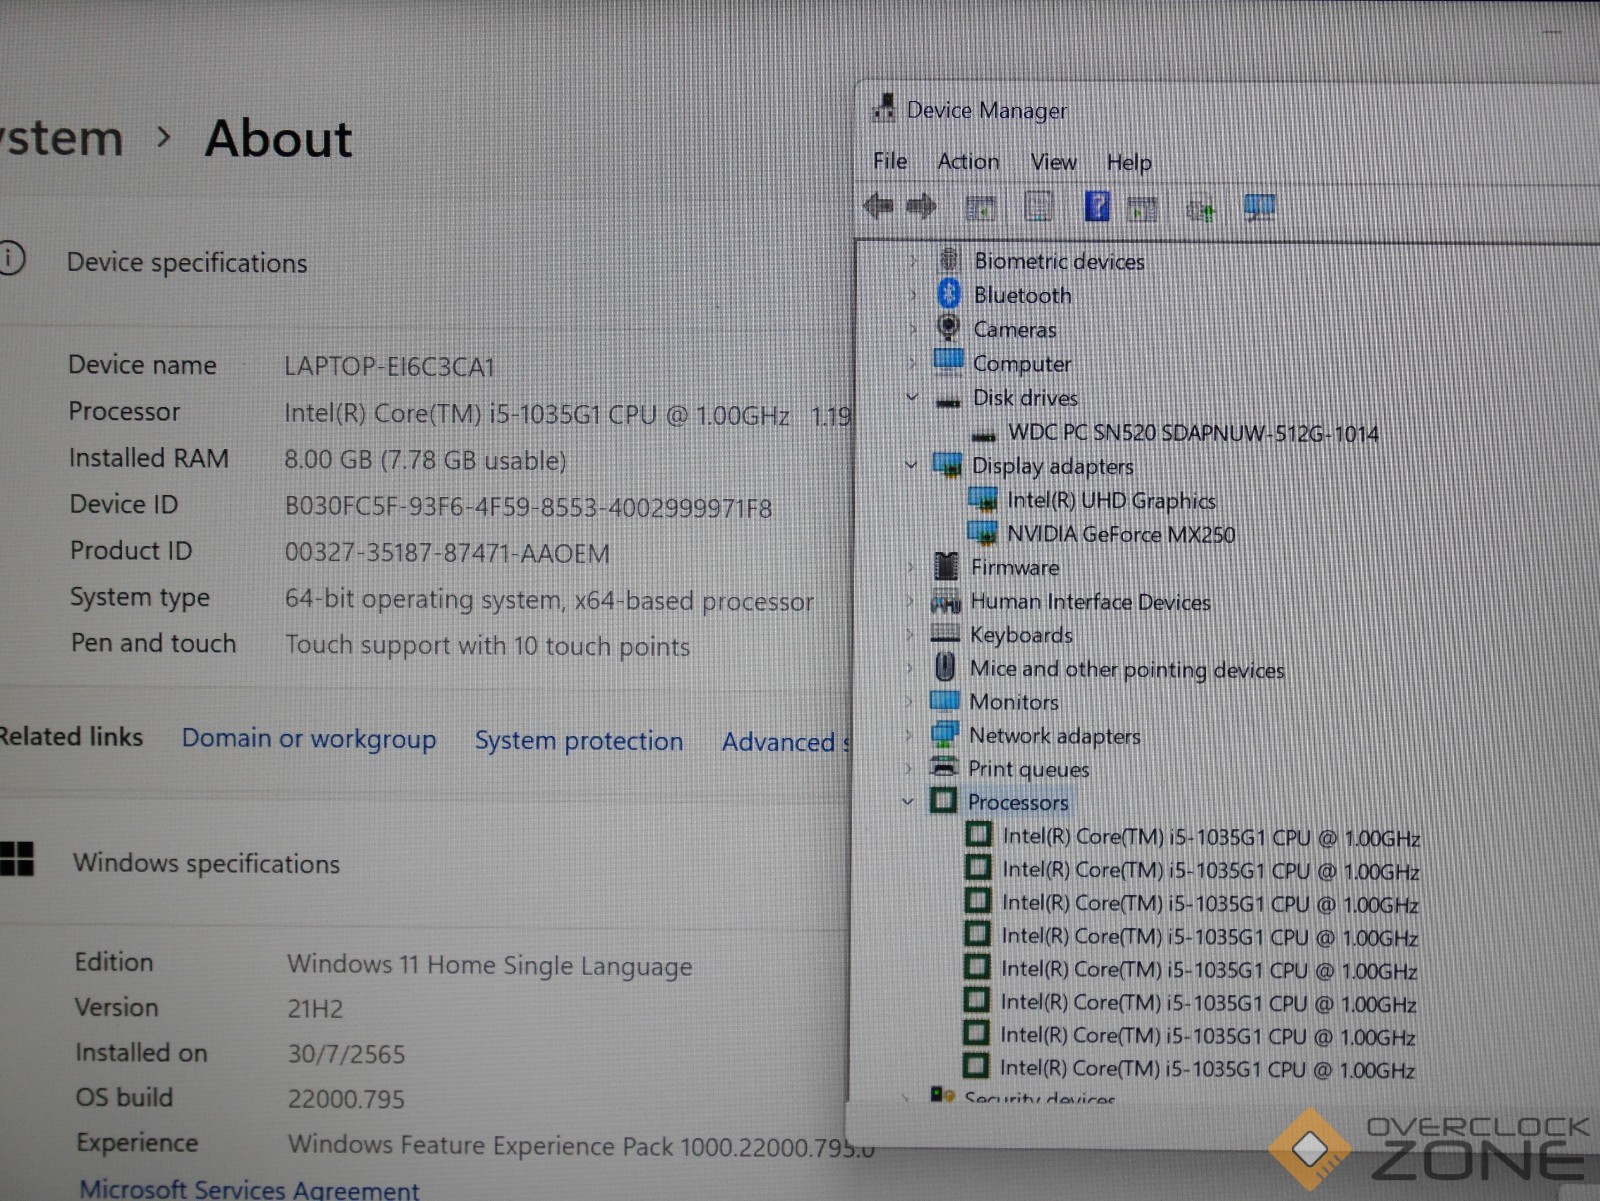1600x1201 pixels.
Task: Expand the Network adapters node arrow
Action: (908, 735)
